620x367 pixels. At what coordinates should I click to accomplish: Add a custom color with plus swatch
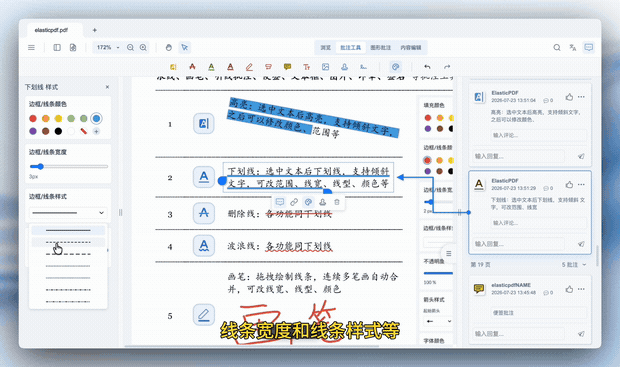96,131
